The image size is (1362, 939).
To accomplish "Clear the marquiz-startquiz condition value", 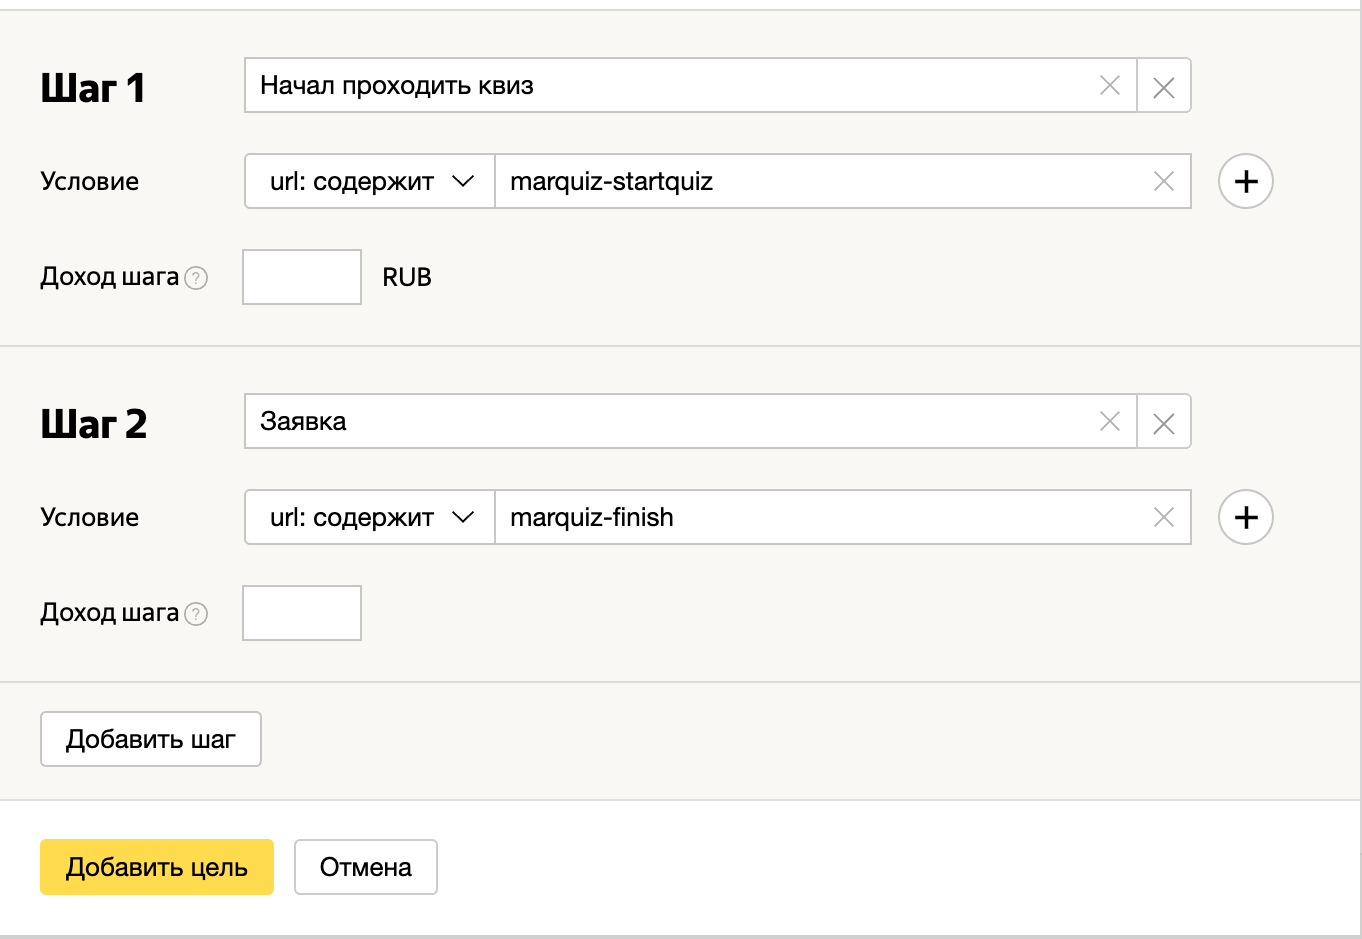I will 1163,182.
